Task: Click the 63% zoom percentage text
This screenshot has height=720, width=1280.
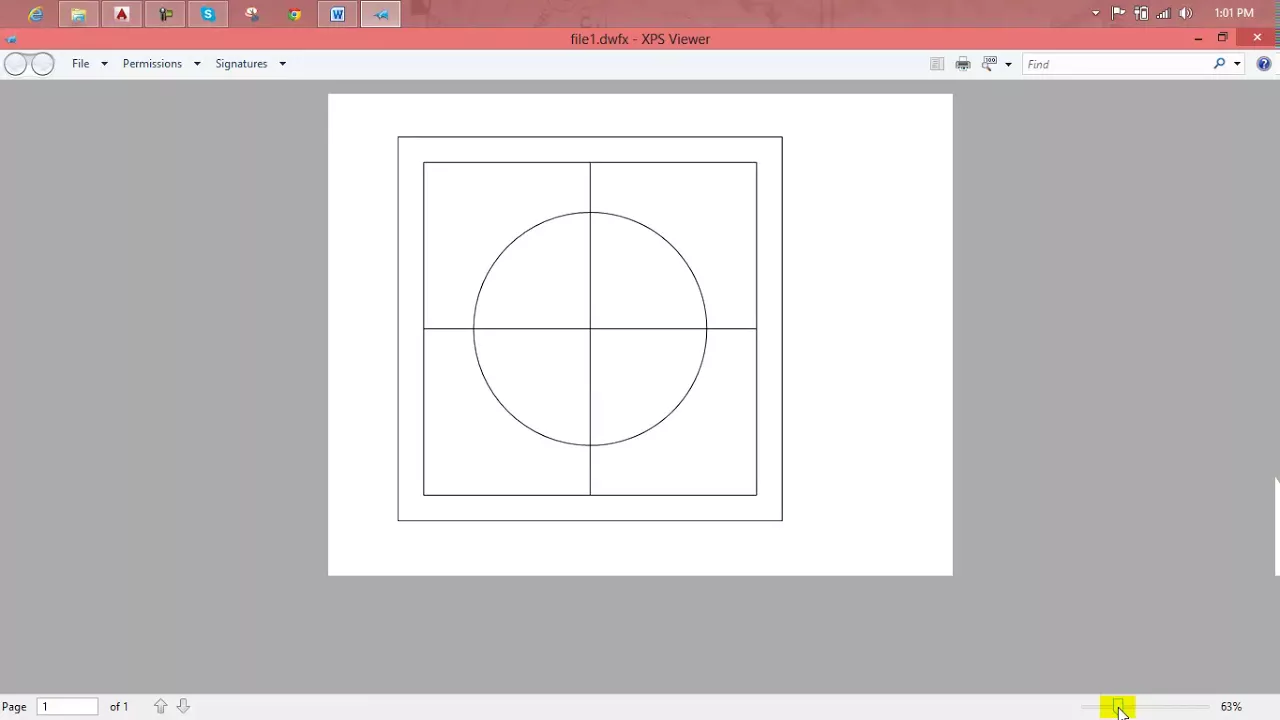Action: [x=1231, y=706]
